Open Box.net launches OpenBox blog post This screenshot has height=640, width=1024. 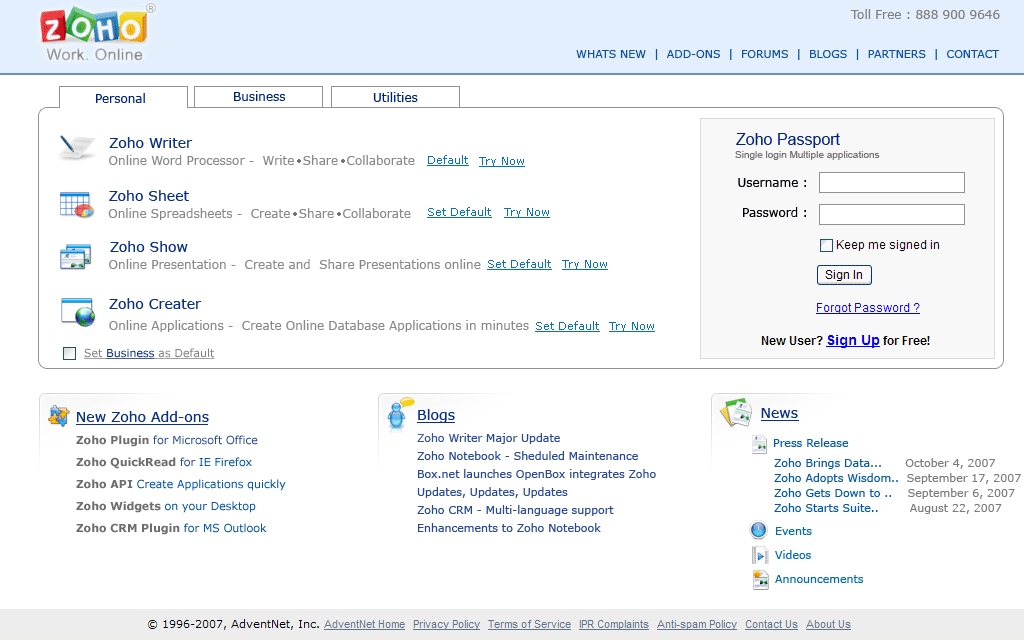536,474
